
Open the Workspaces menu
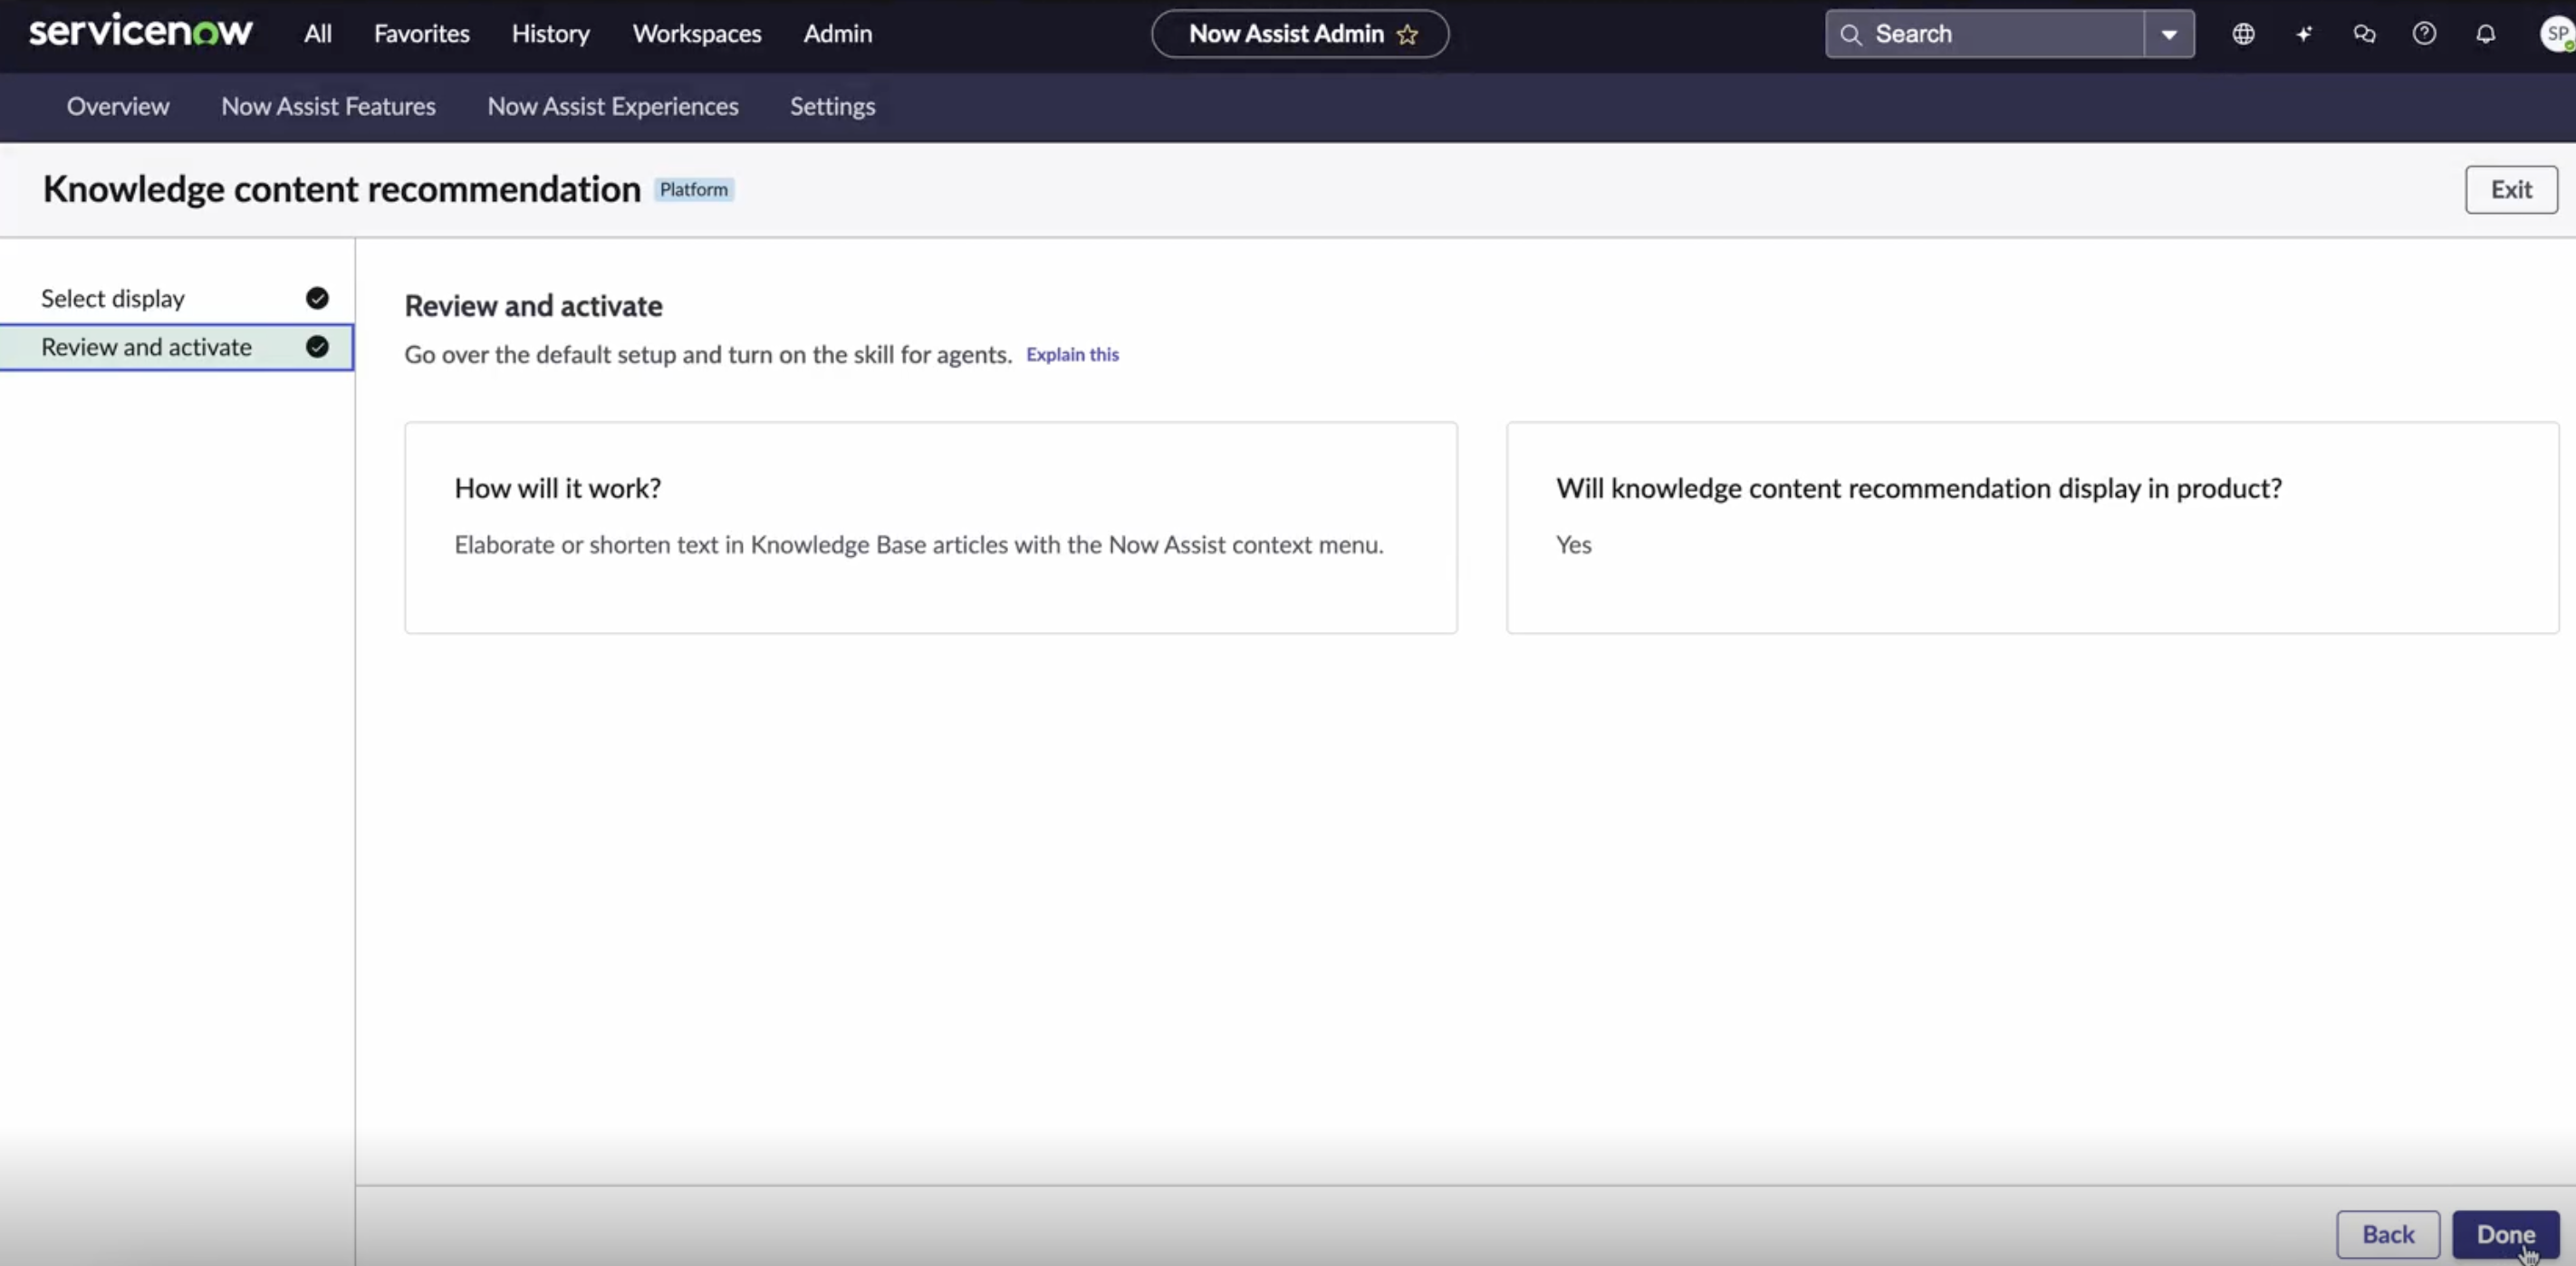pos(697,34)
